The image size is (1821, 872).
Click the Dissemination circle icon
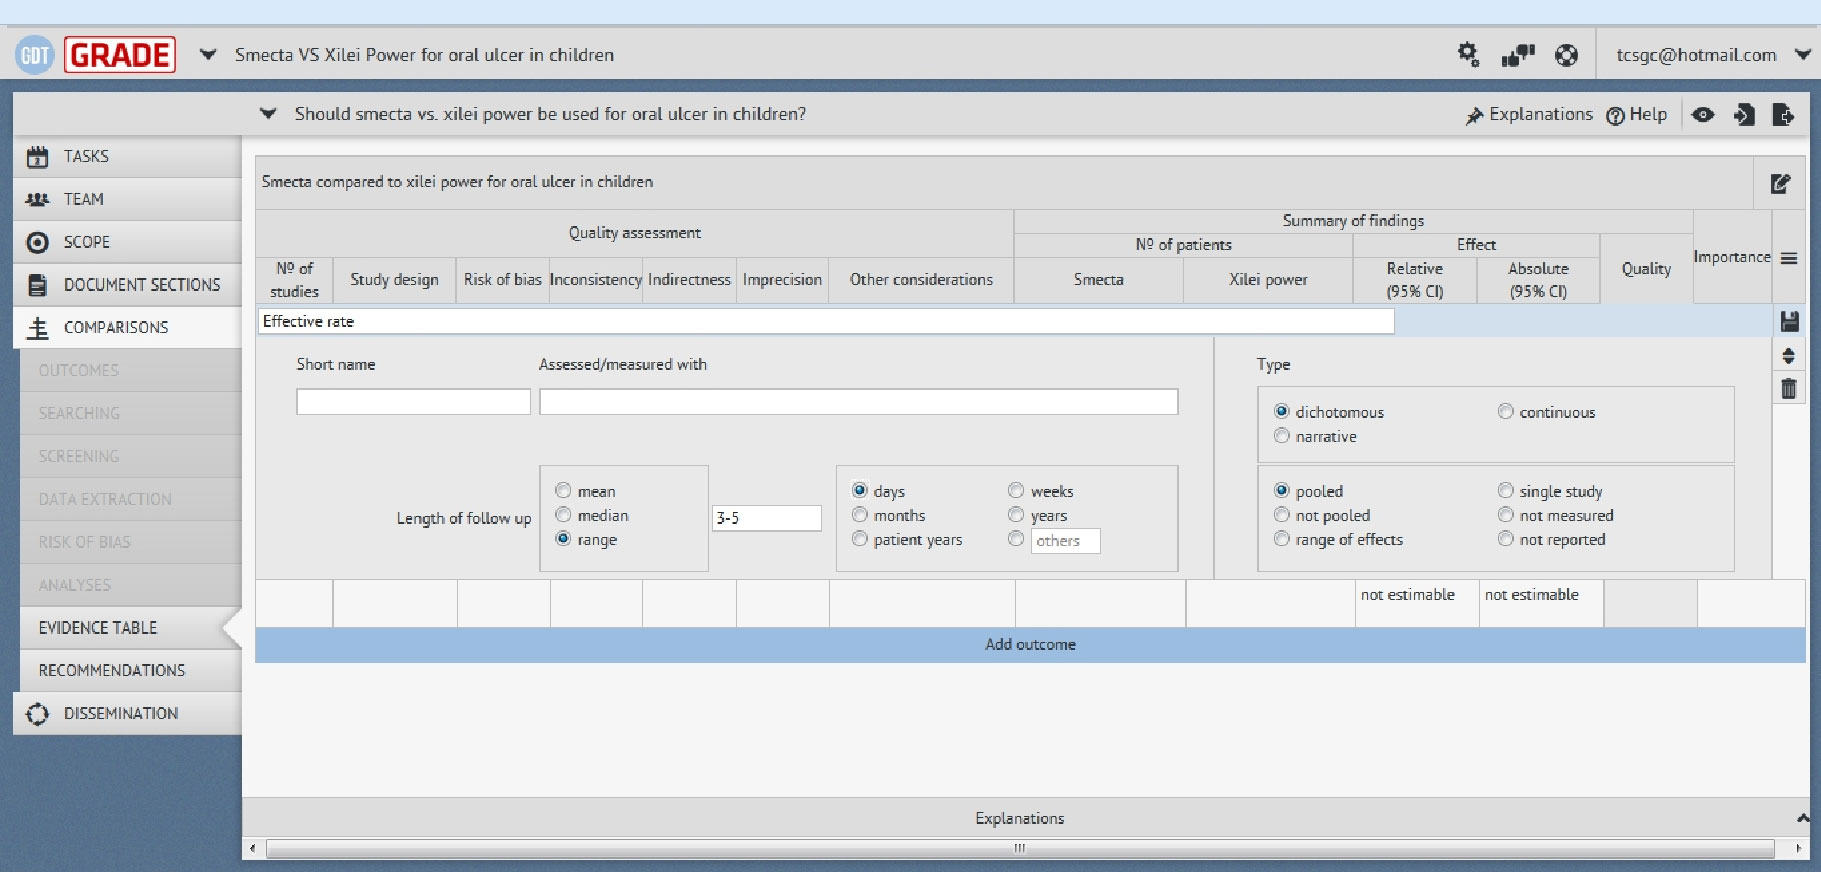(x=37, y=714)
